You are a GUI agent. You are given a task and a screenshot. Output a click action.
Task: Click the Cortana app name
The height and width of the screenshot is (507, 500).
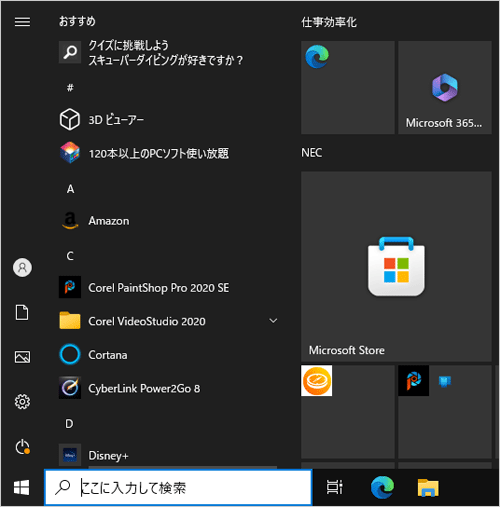point(108,355)
